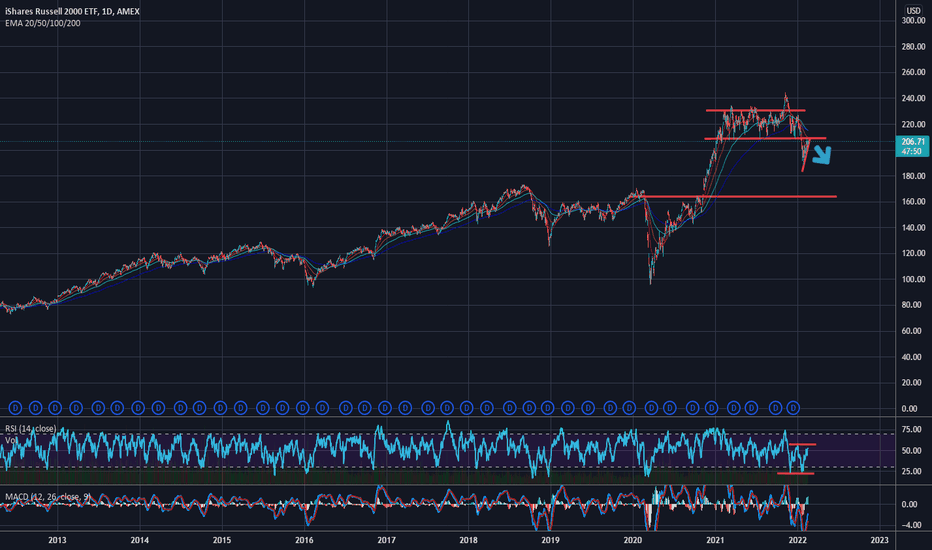Click the 2020 year label on time axis
This screenshot has width=932, height=550.
pos(632,540)
